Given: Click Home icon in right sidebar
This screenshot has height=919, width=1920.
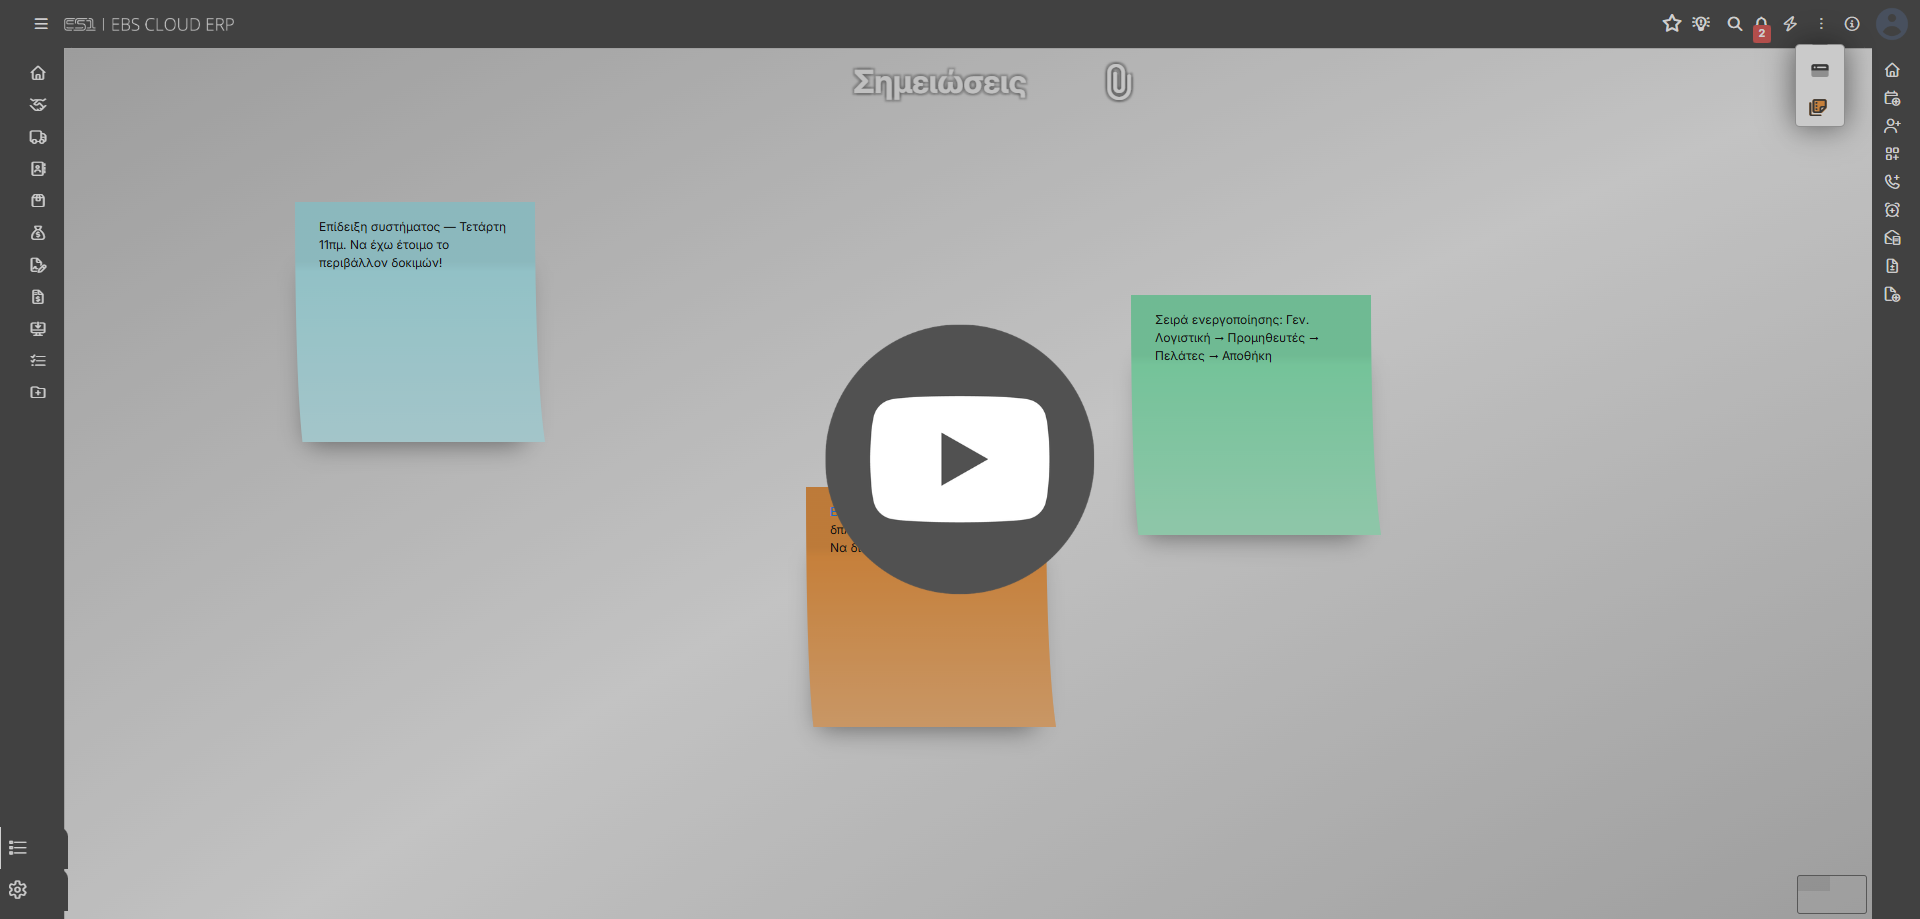Looking at the screenshot, I should [x=1892, y=70].
